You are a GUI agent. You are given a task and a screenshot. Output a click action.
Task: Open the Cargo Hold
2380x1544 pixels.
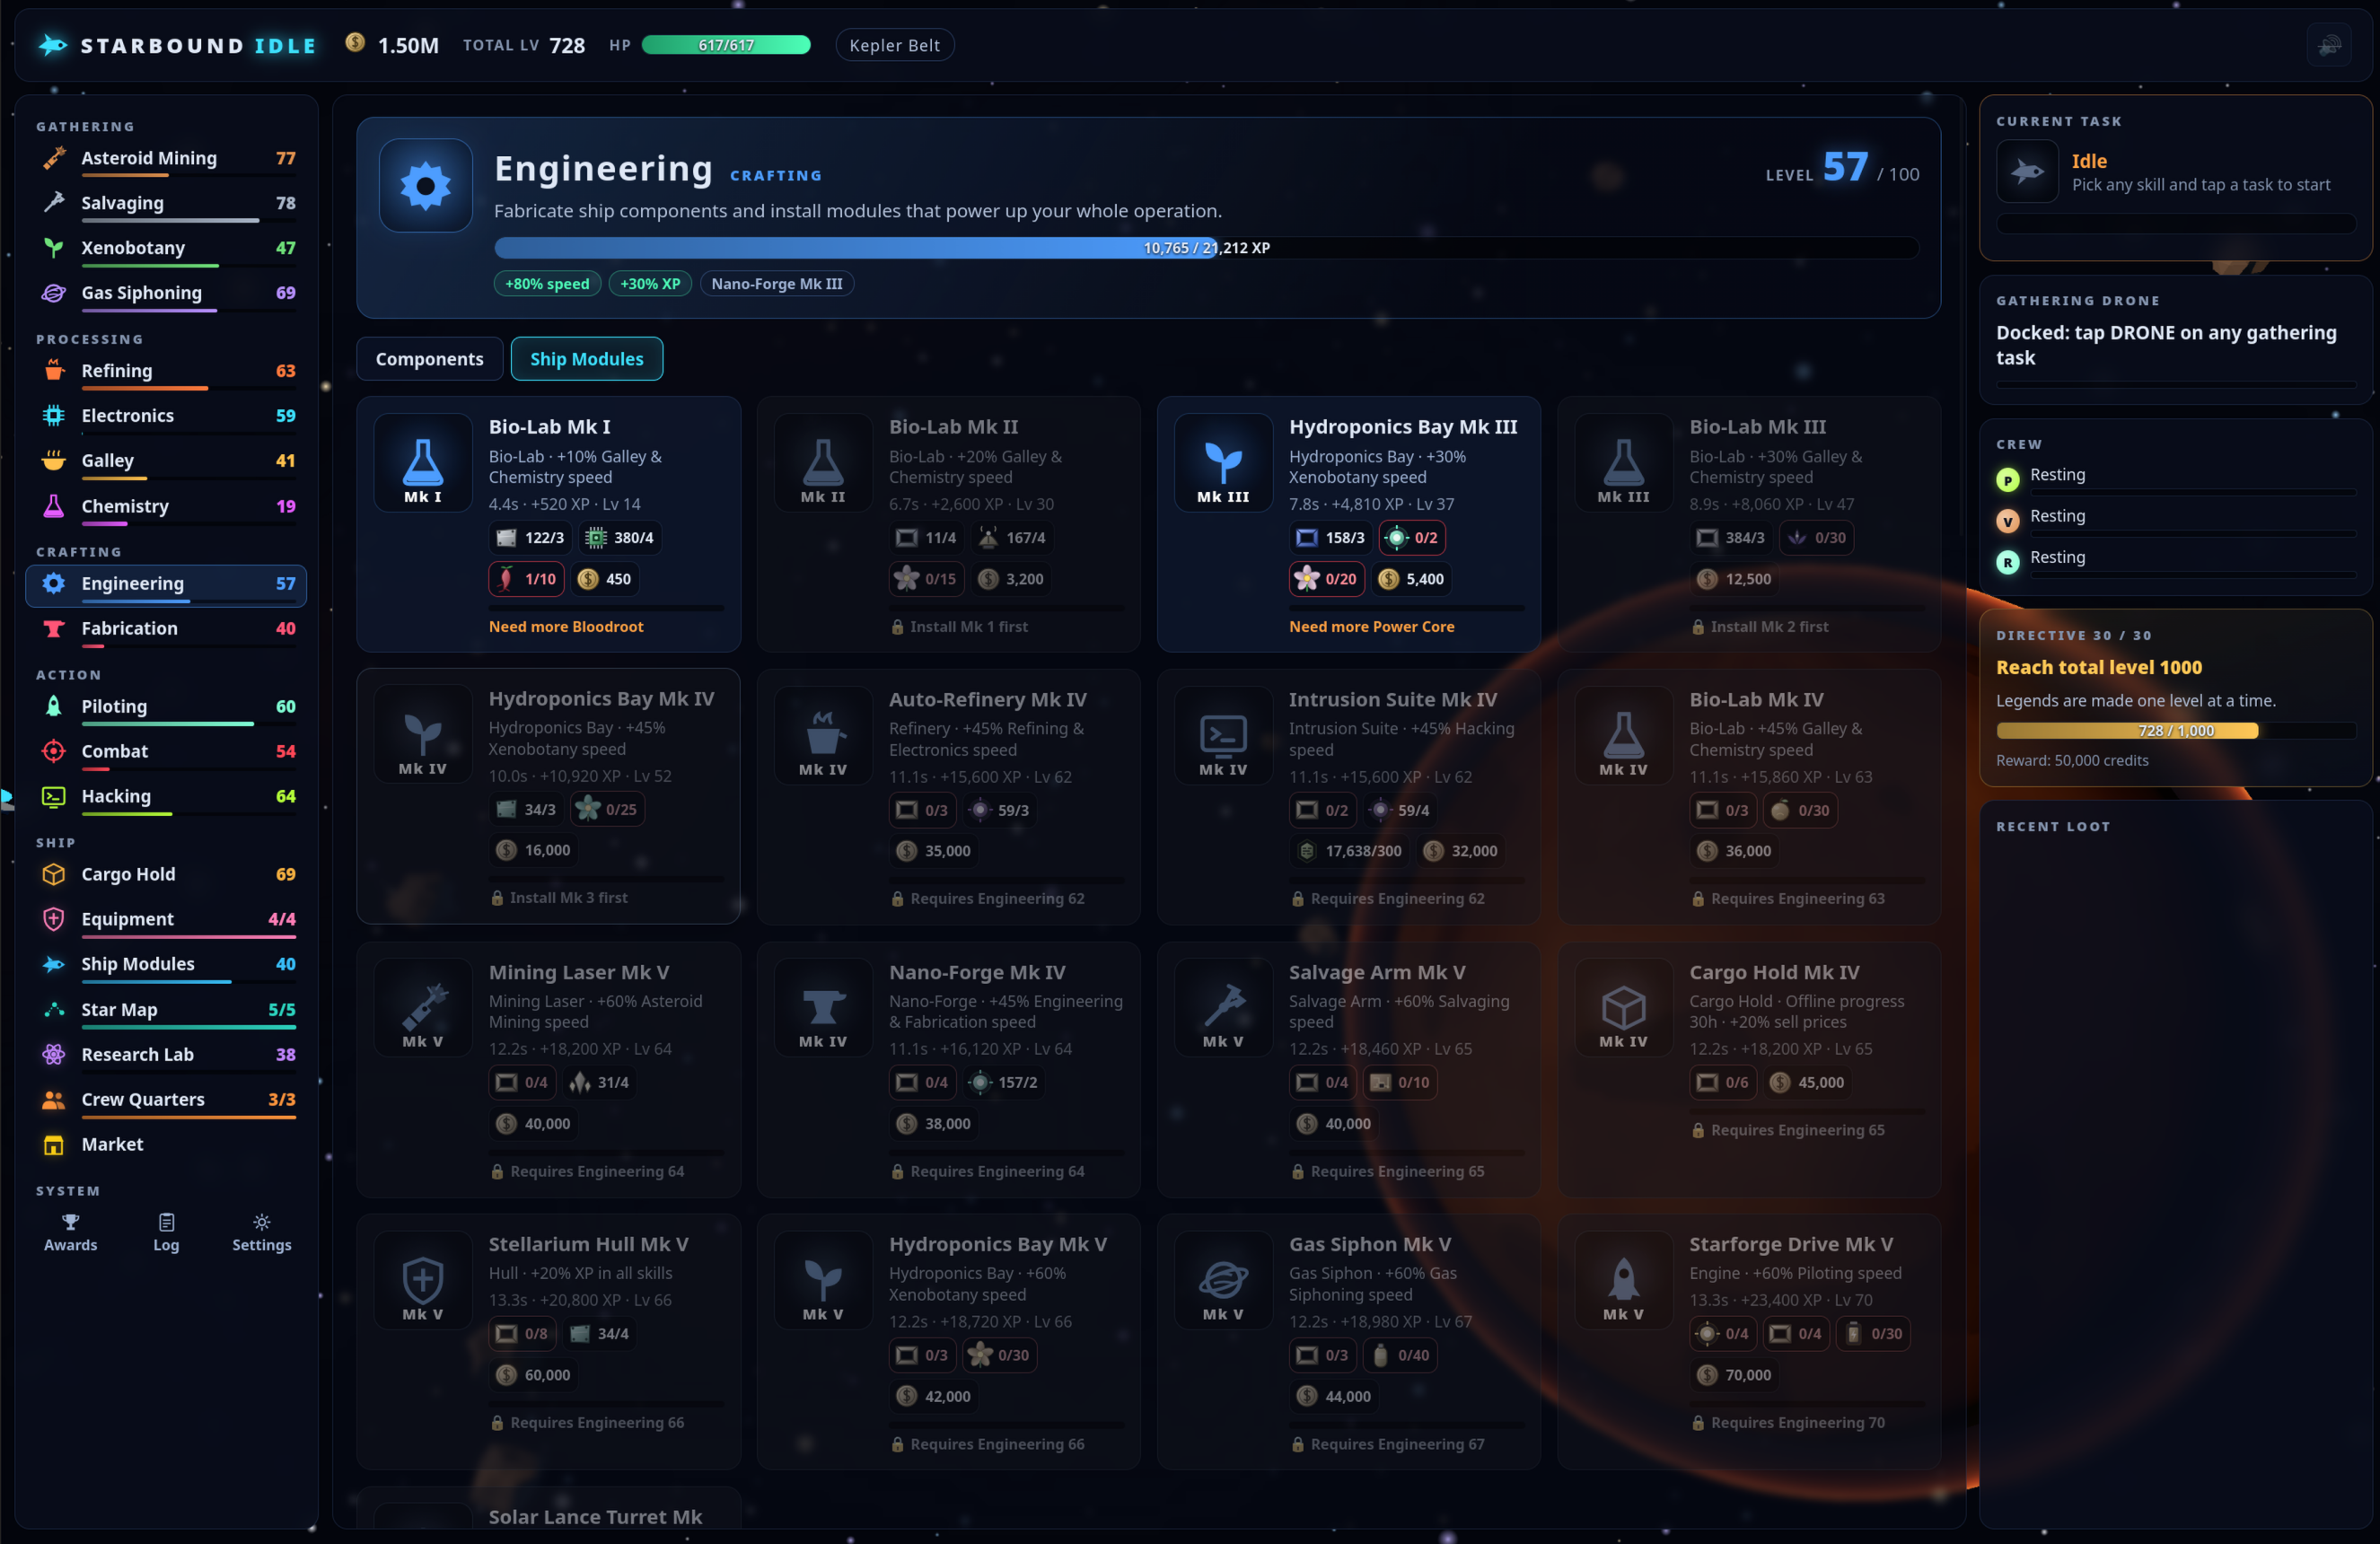tap(166, 875)
